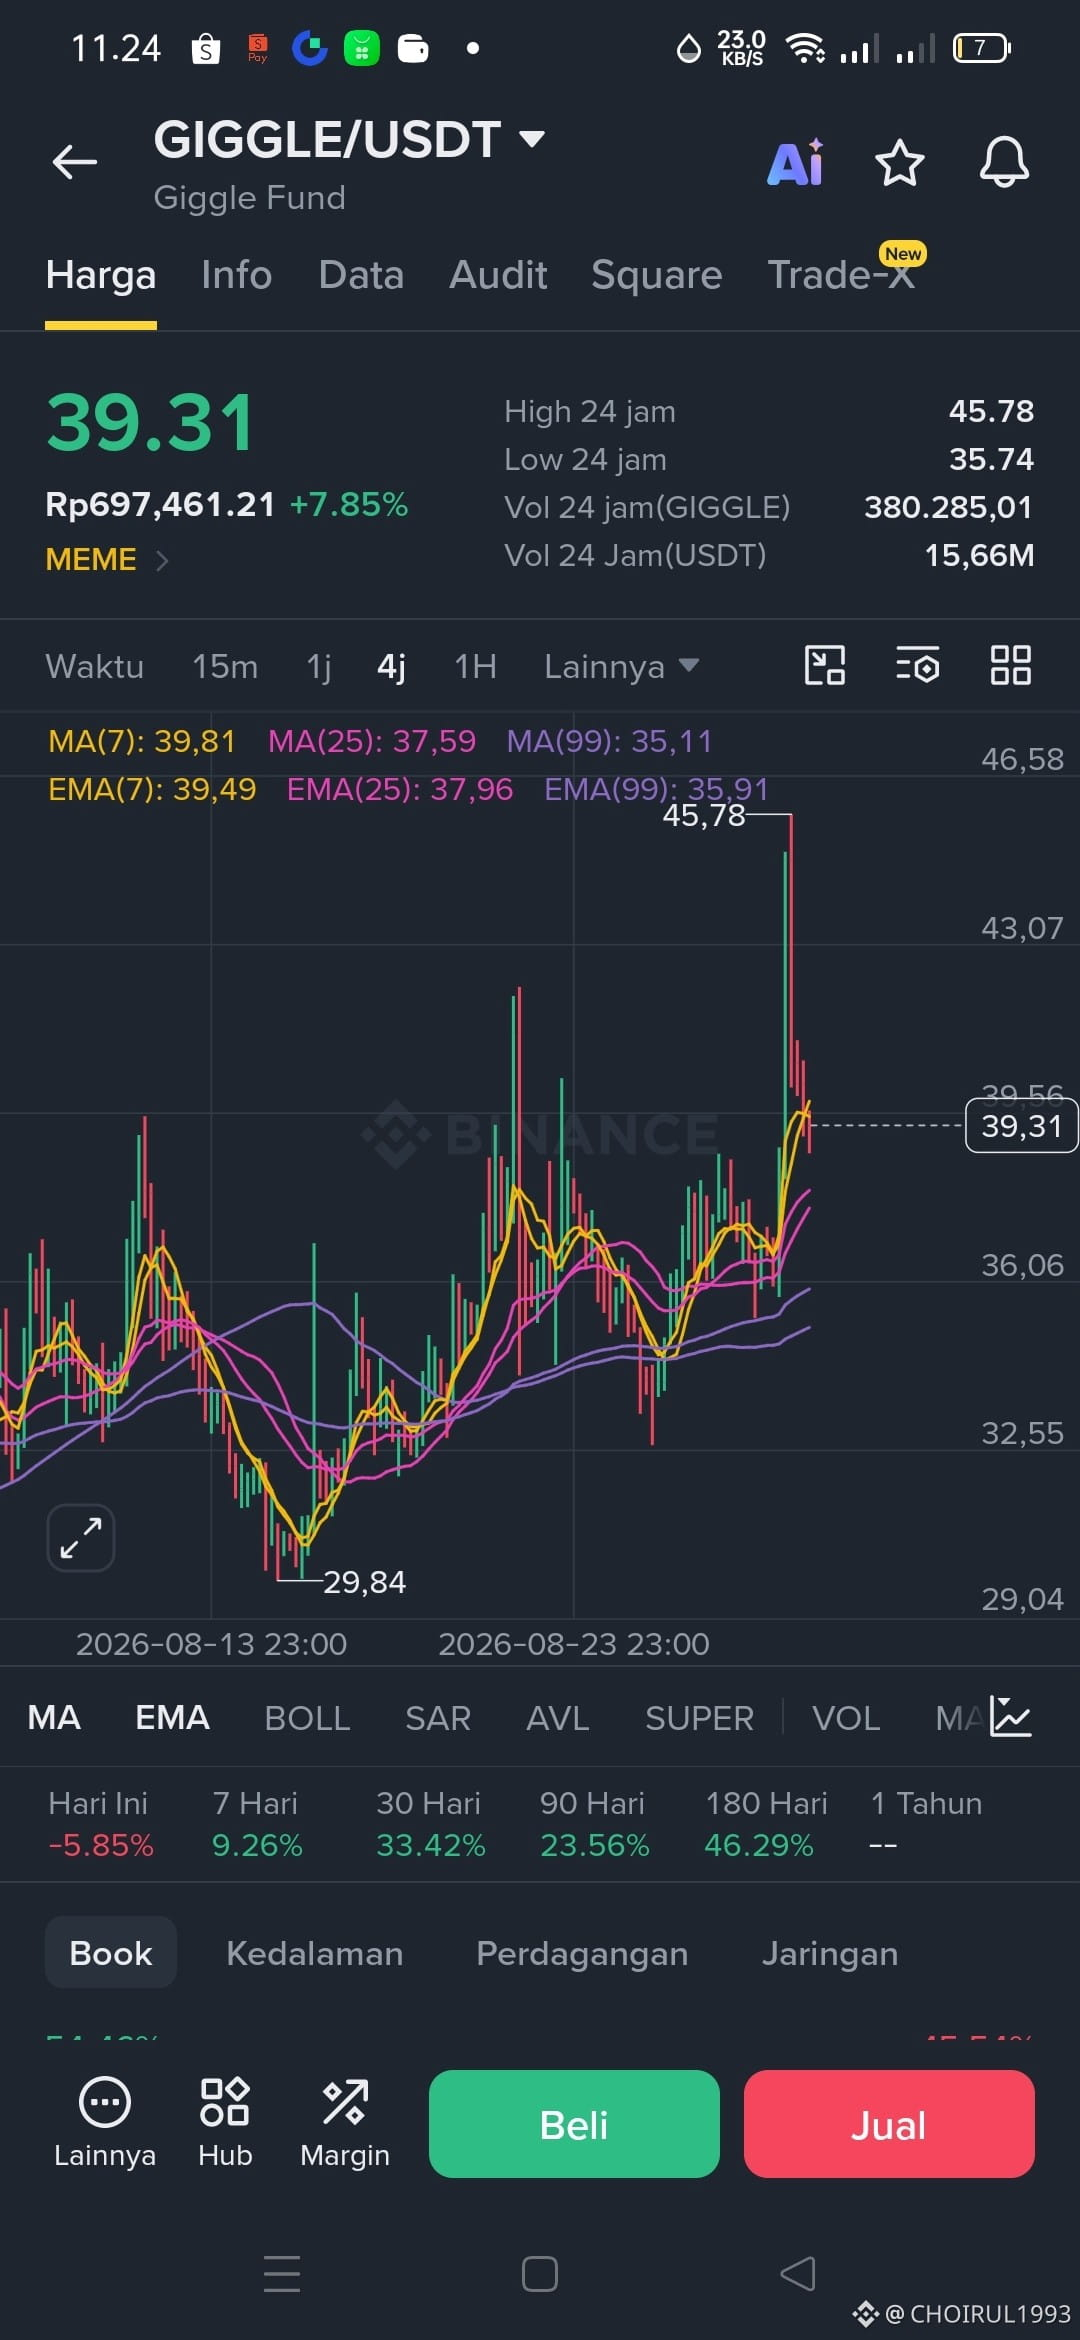Screen dimensions: 1080x2340
Task: Toggle the VOL sub-indicator
Action: 846,1718
